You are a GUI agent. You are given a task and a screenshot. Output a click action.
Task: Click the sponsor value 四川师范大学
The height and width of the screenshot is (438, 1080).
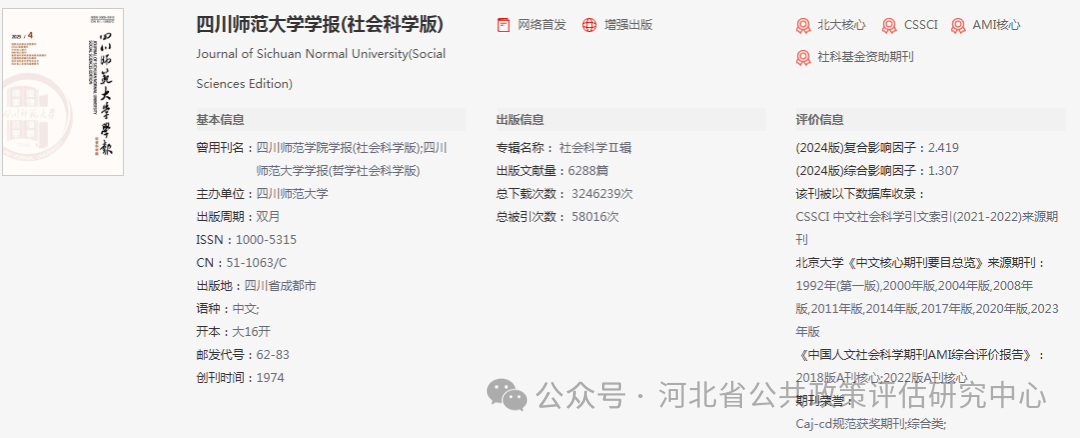292,194
